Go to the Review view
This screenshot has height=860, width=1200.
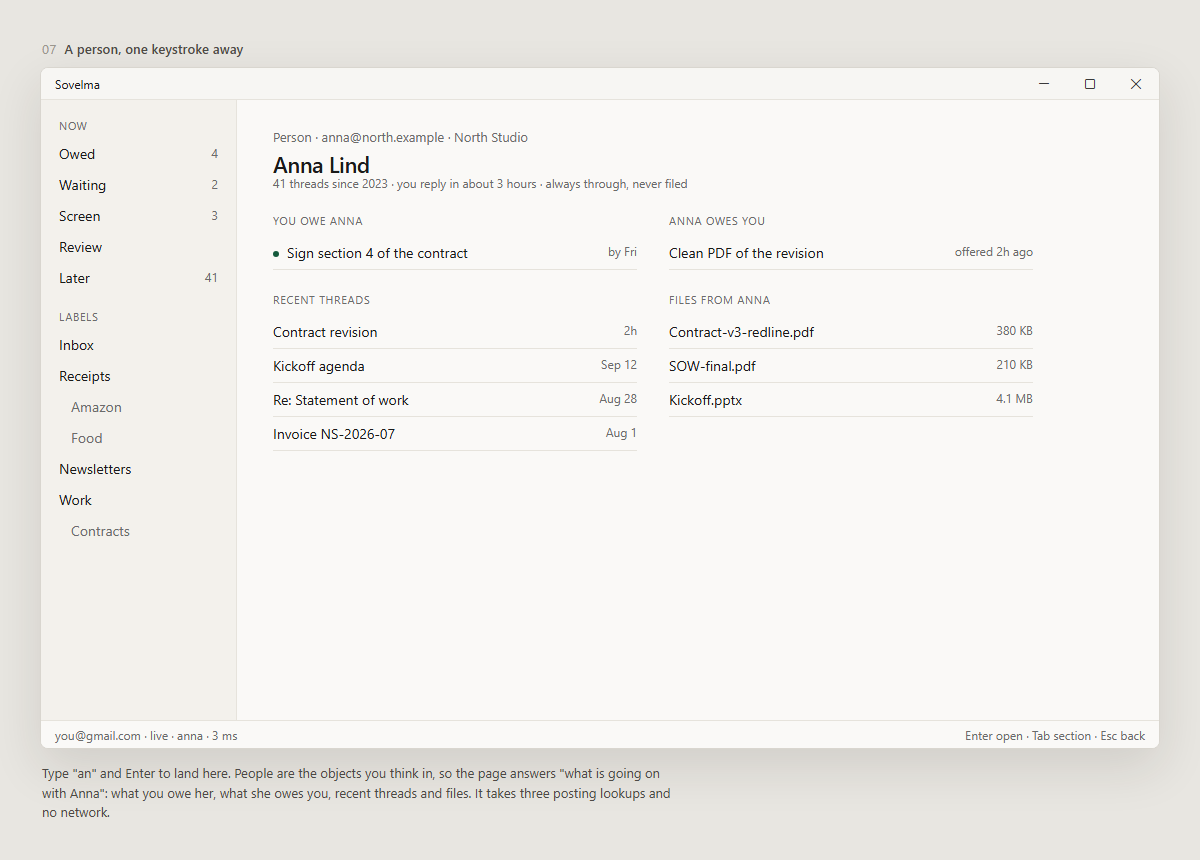(138, 247)
